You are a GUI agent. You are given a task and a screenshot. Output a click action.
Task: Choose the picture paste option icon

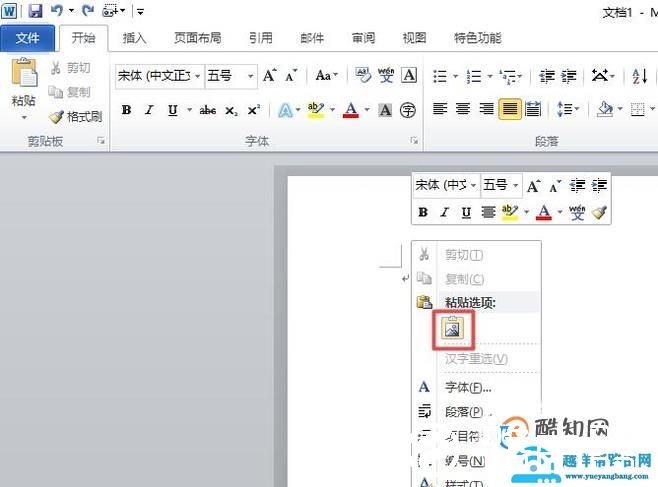pos(453,329)
